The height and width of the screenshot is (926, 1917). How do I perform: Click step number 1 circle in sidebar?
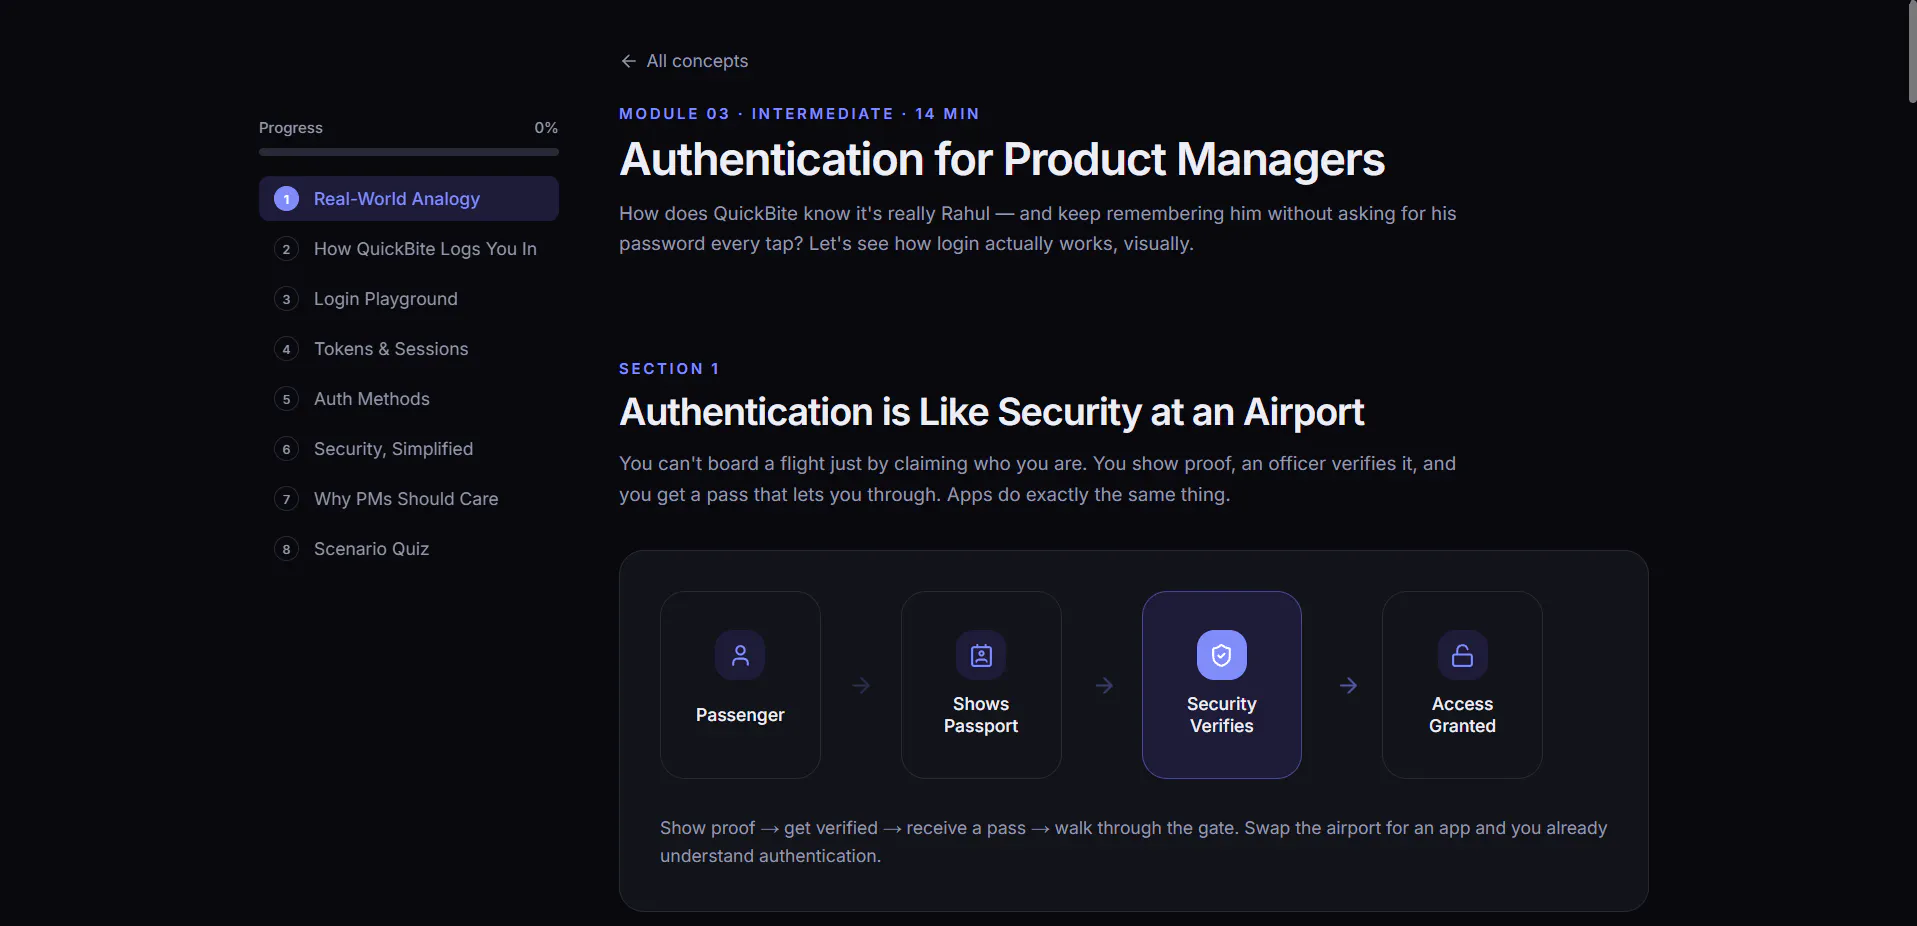286,199
